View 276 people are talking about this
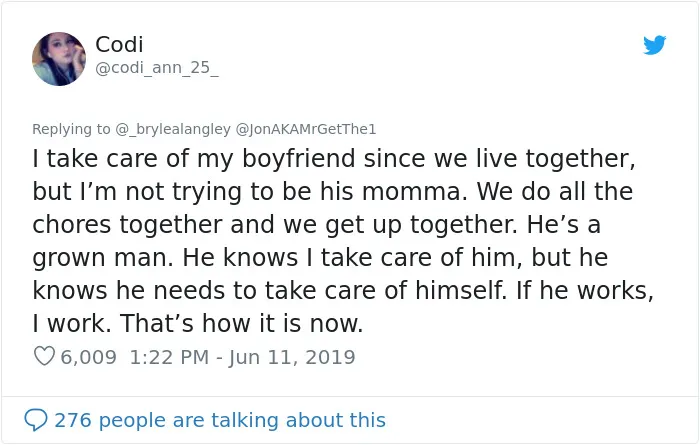This screenshot has height=445, width=700. click(220, 420)
